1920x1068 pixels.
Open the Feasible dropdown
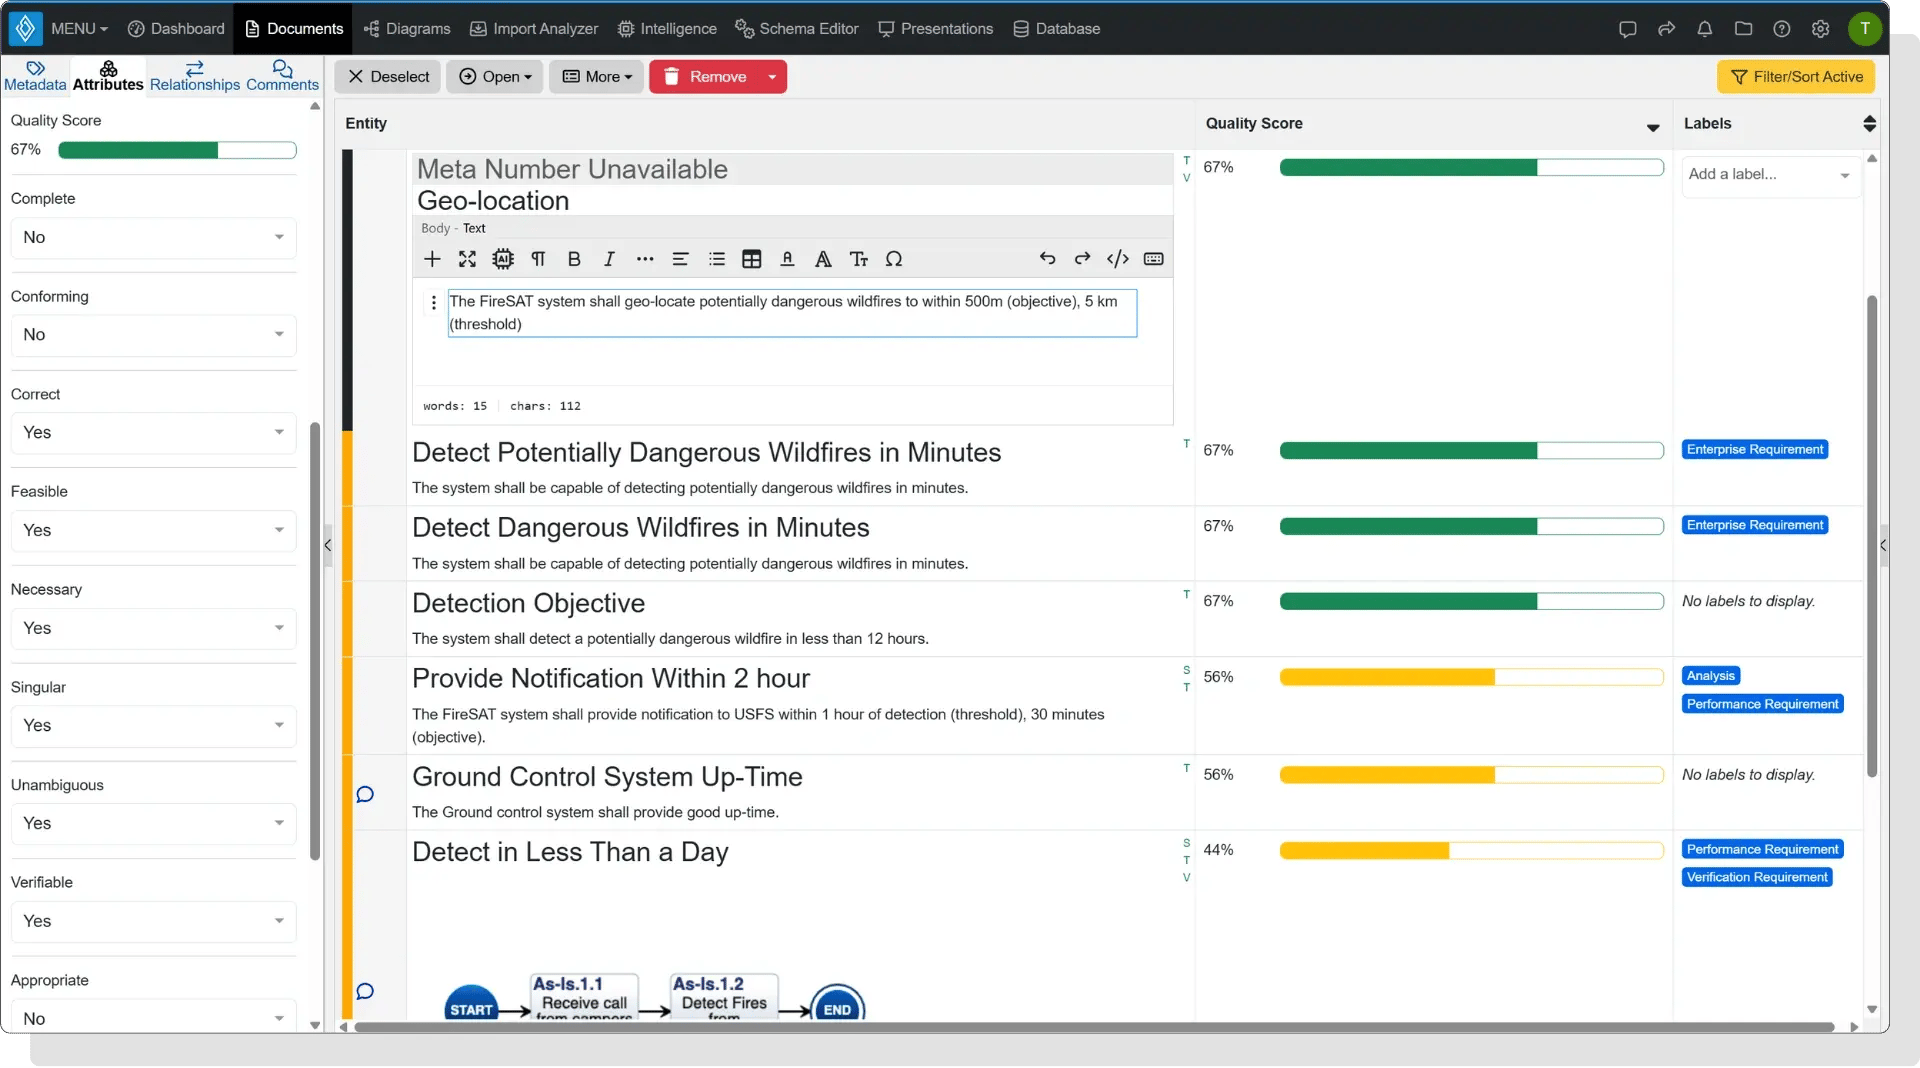154,531
